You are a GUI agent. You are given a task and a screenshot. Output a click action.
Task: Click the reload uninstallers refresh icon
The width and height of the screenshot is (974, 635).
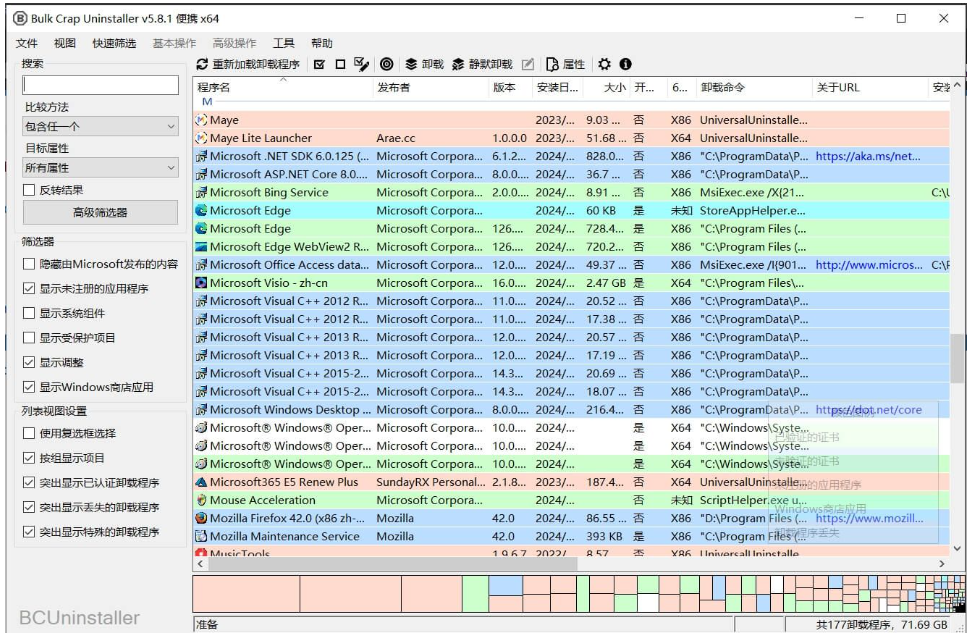point(202,64)
